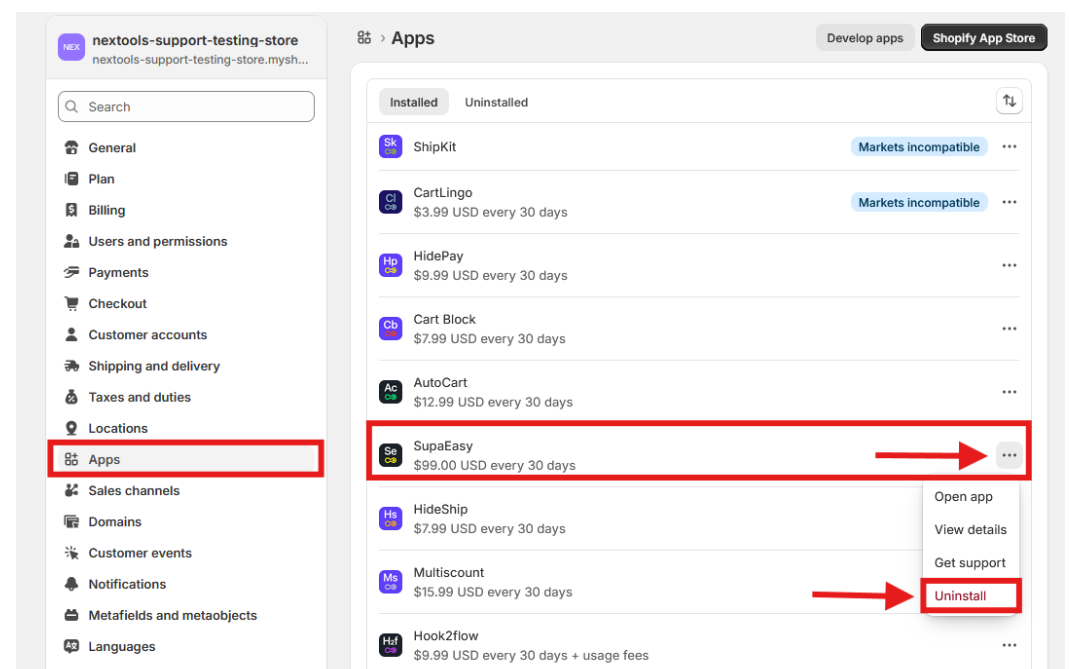The height and width of the screenshot is (669, 1069).
Task: Open Shipping and delivery settings
Action: [x=154, y=366]
